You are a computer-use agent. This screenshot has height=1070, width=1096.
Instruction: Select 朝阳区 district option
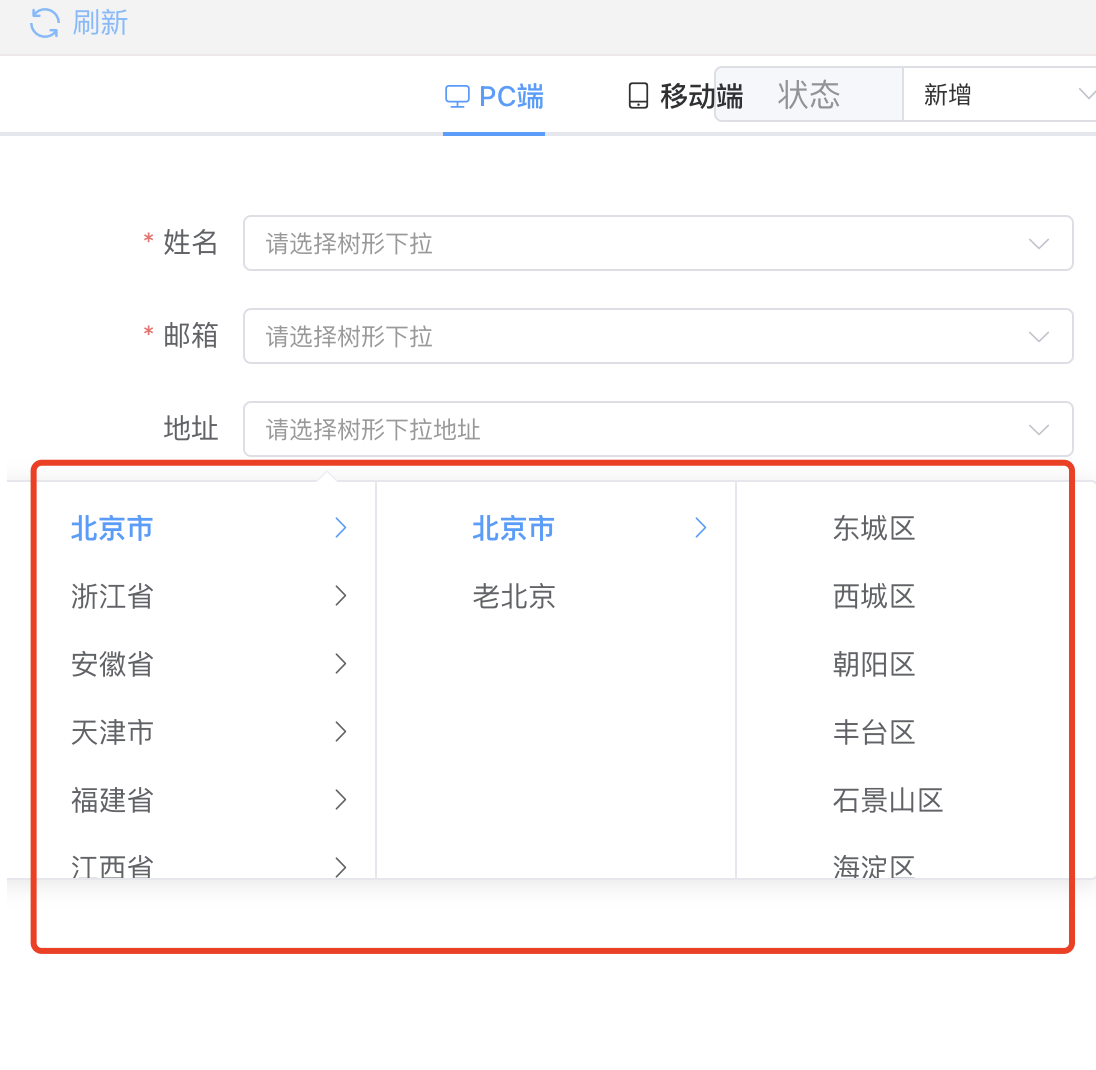point(874,665)
